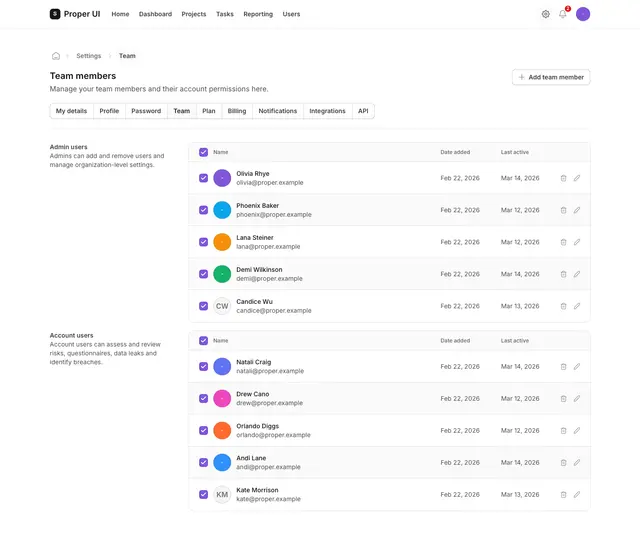Uncheck Kate Morrison's checkbox
Screen dimensions: 640x553
pyautogui.click(x=203, y=495)
